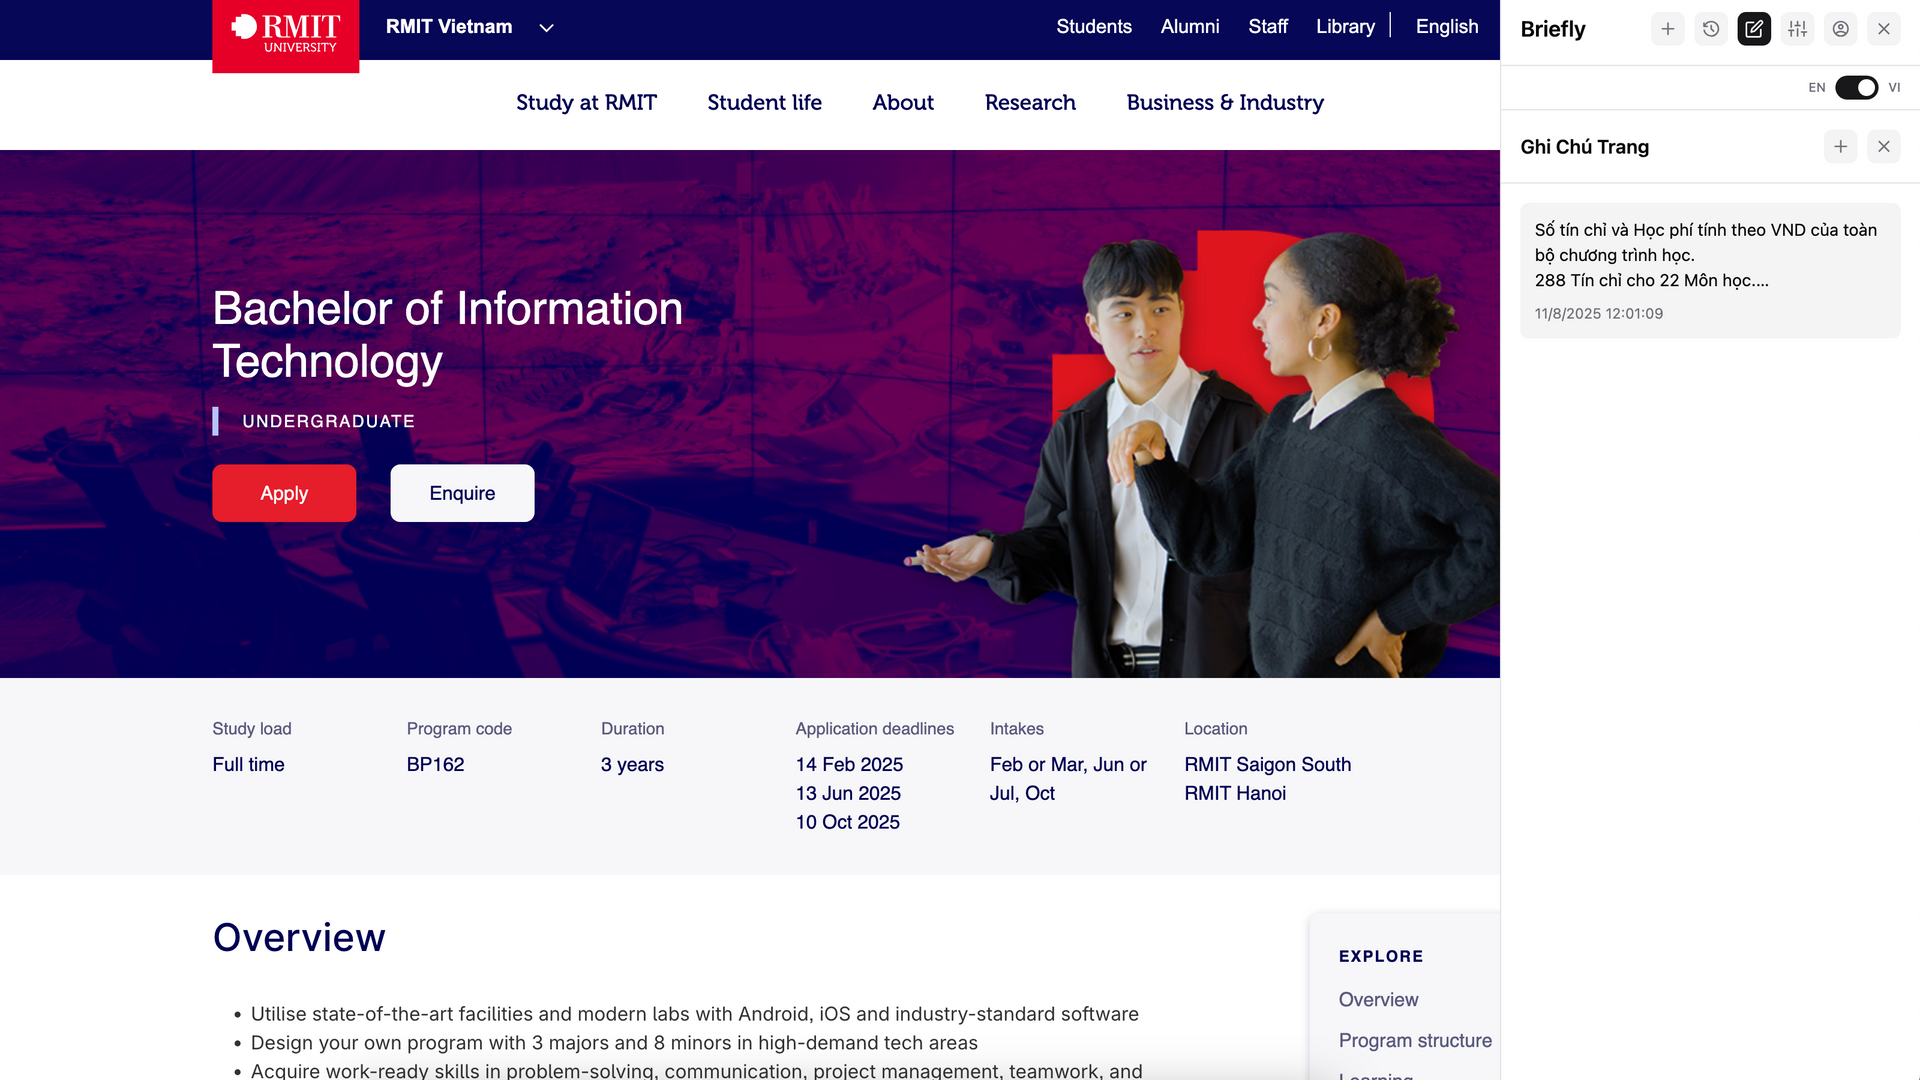Viewport: 1920px width, 1080px height.
Task: Go to the Library link
Action: pyautogui.click(x=1345, y=27)
